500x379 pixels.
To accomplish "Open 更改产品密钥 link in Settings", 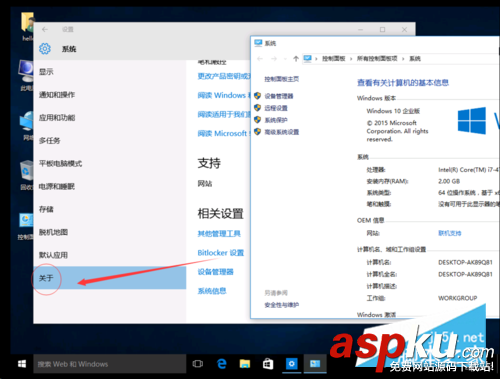I will [224, 76].
